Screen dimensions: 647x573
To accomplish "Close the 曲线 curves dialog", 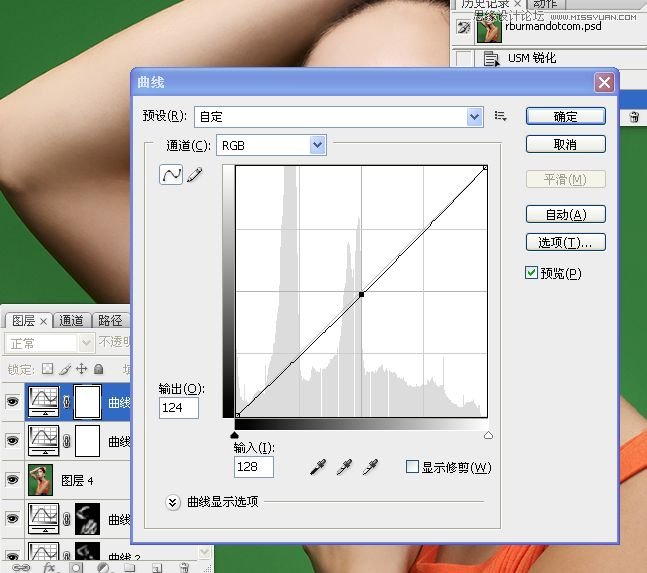I will click(604, 83).
